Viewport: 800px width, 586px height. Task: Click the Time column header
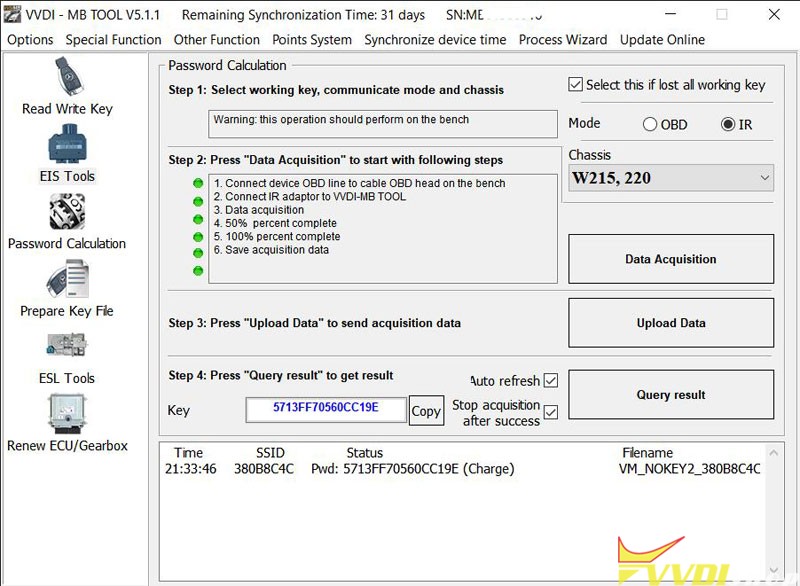(x=188, y=453)
